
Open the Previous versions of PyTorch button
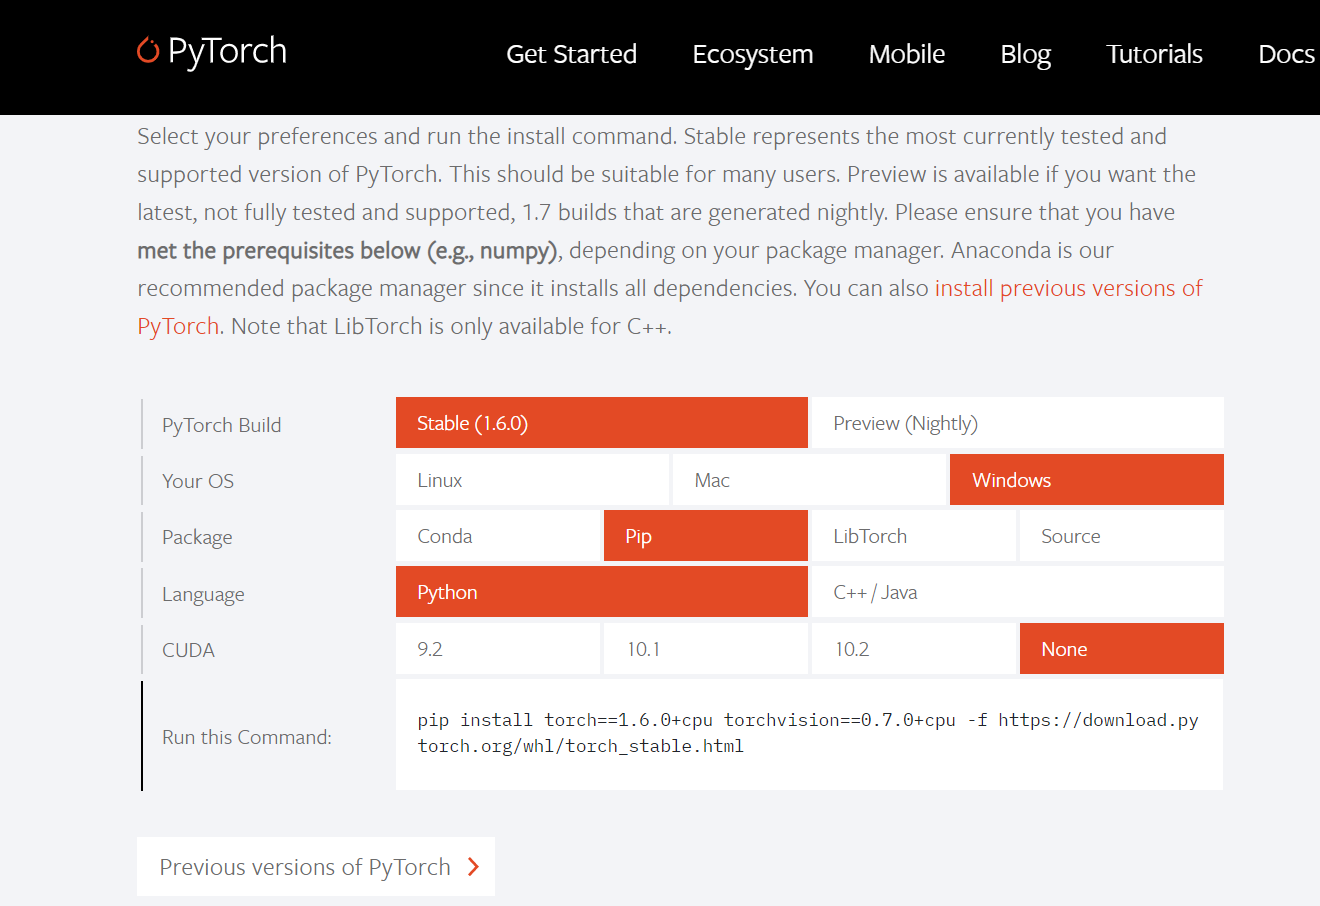pos(316,866)
